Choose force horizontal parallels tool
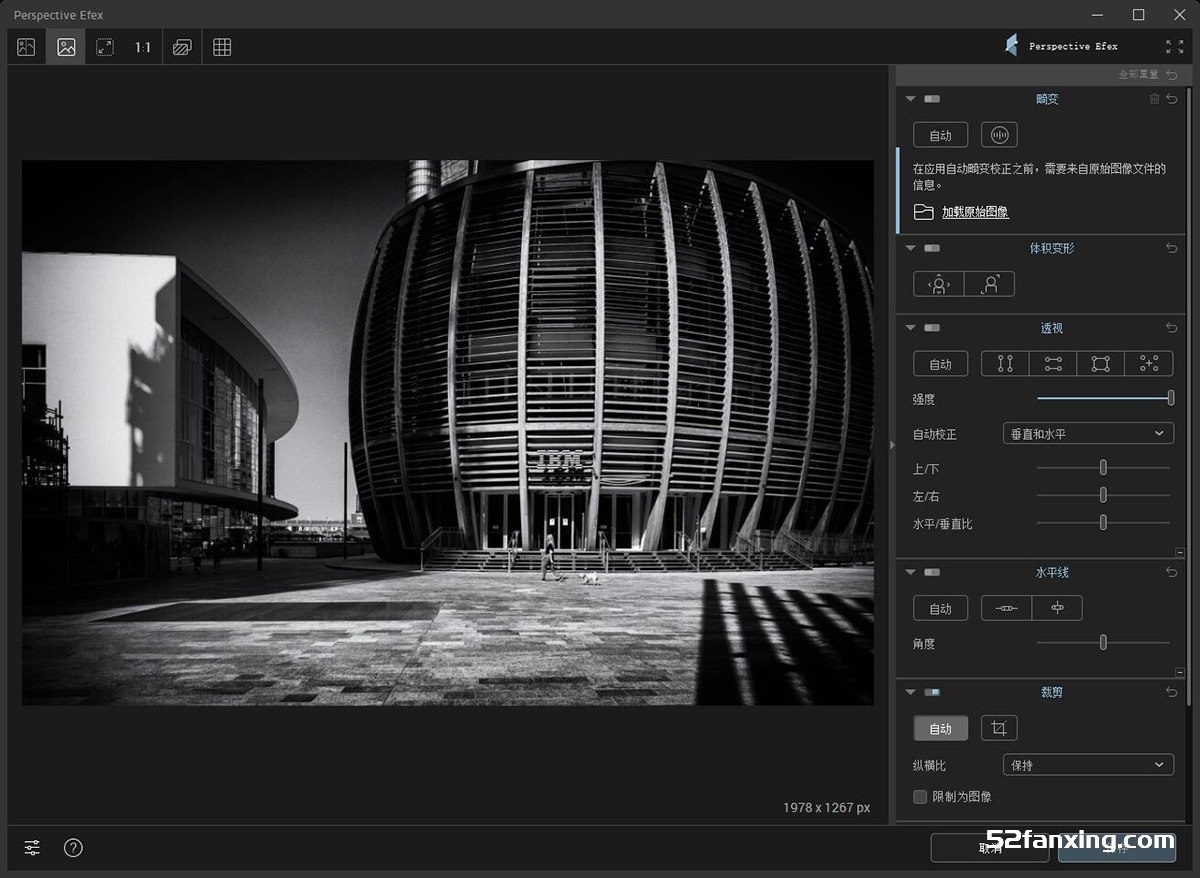Screen dimensions: 1200x878 point(1053,364)
